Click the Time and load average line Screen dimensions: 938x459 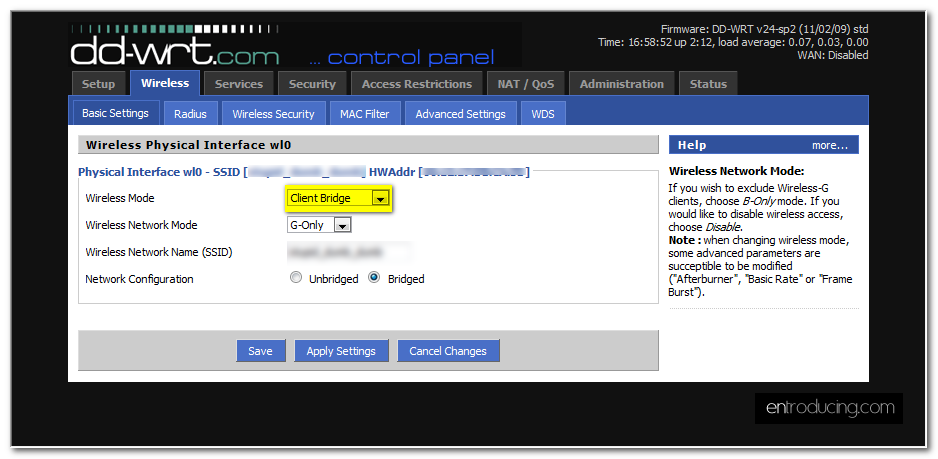click(x=733, y=42)
